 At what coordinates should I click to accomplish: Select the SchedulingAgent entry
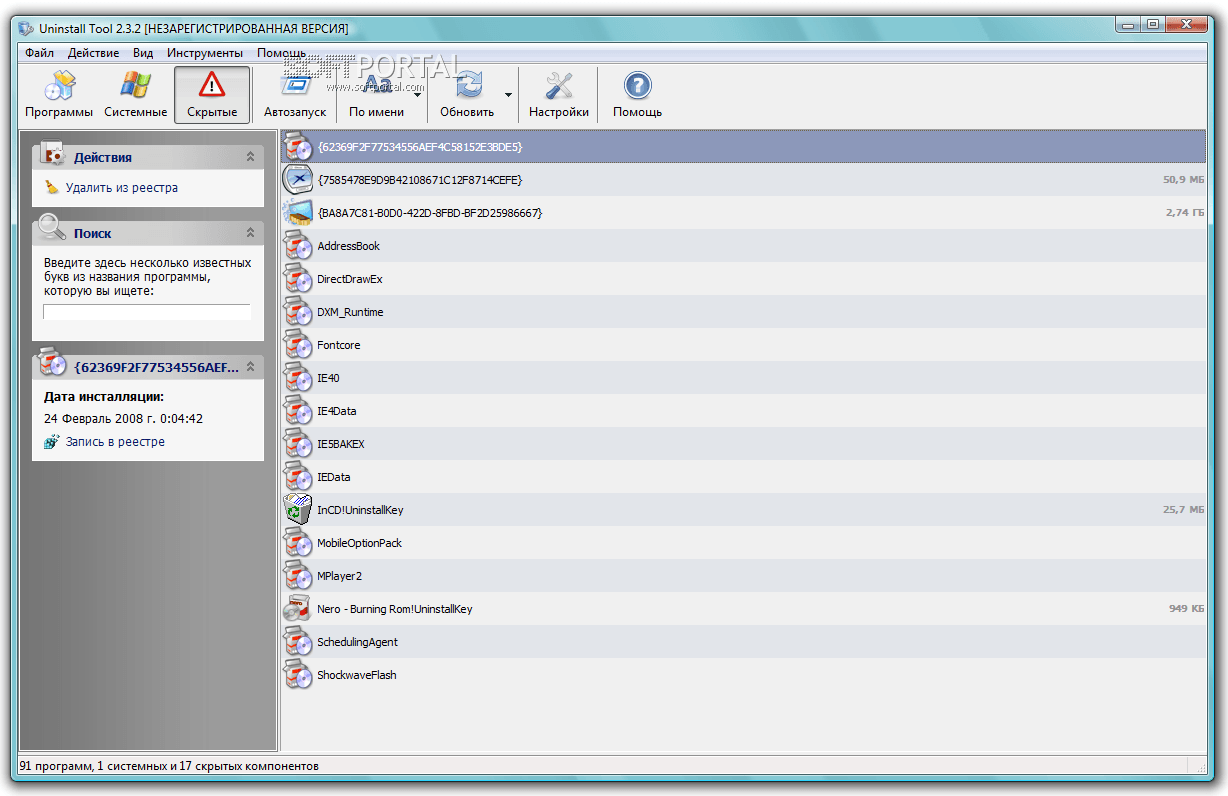point(743,642)
